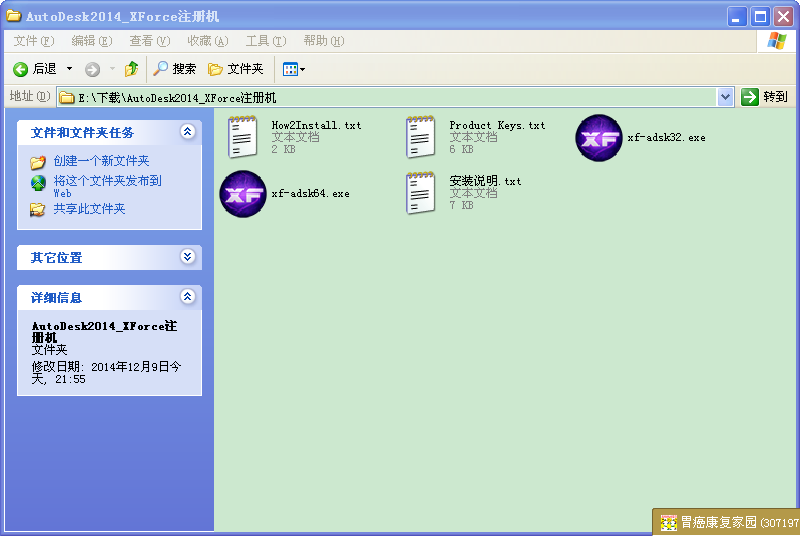This screenshot has height=536, width=800.
Task: Collapse the 详细信息 panel
Action: pyautogui.click(x=187, y=297)
